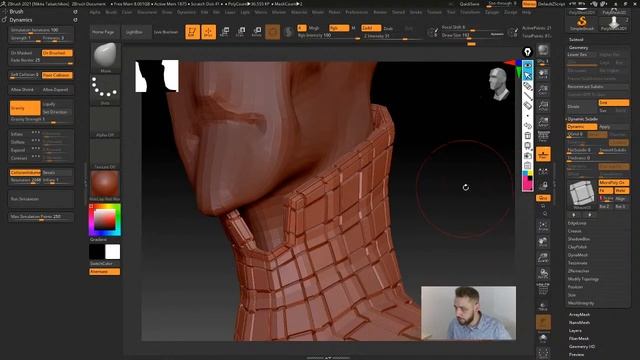Toggle the On Brushed option
640x360 pixels.
point(57,53)
